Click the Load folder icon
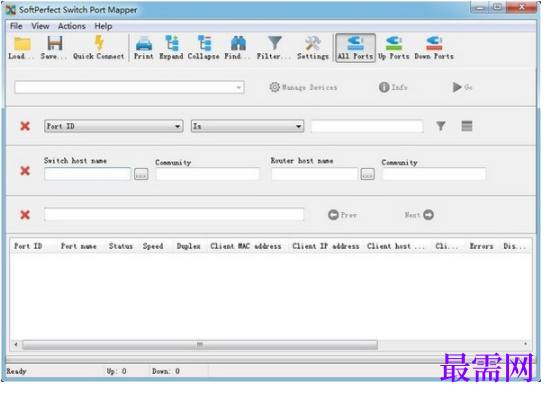This screenshot has width=552, height=399. pos(22,44)
